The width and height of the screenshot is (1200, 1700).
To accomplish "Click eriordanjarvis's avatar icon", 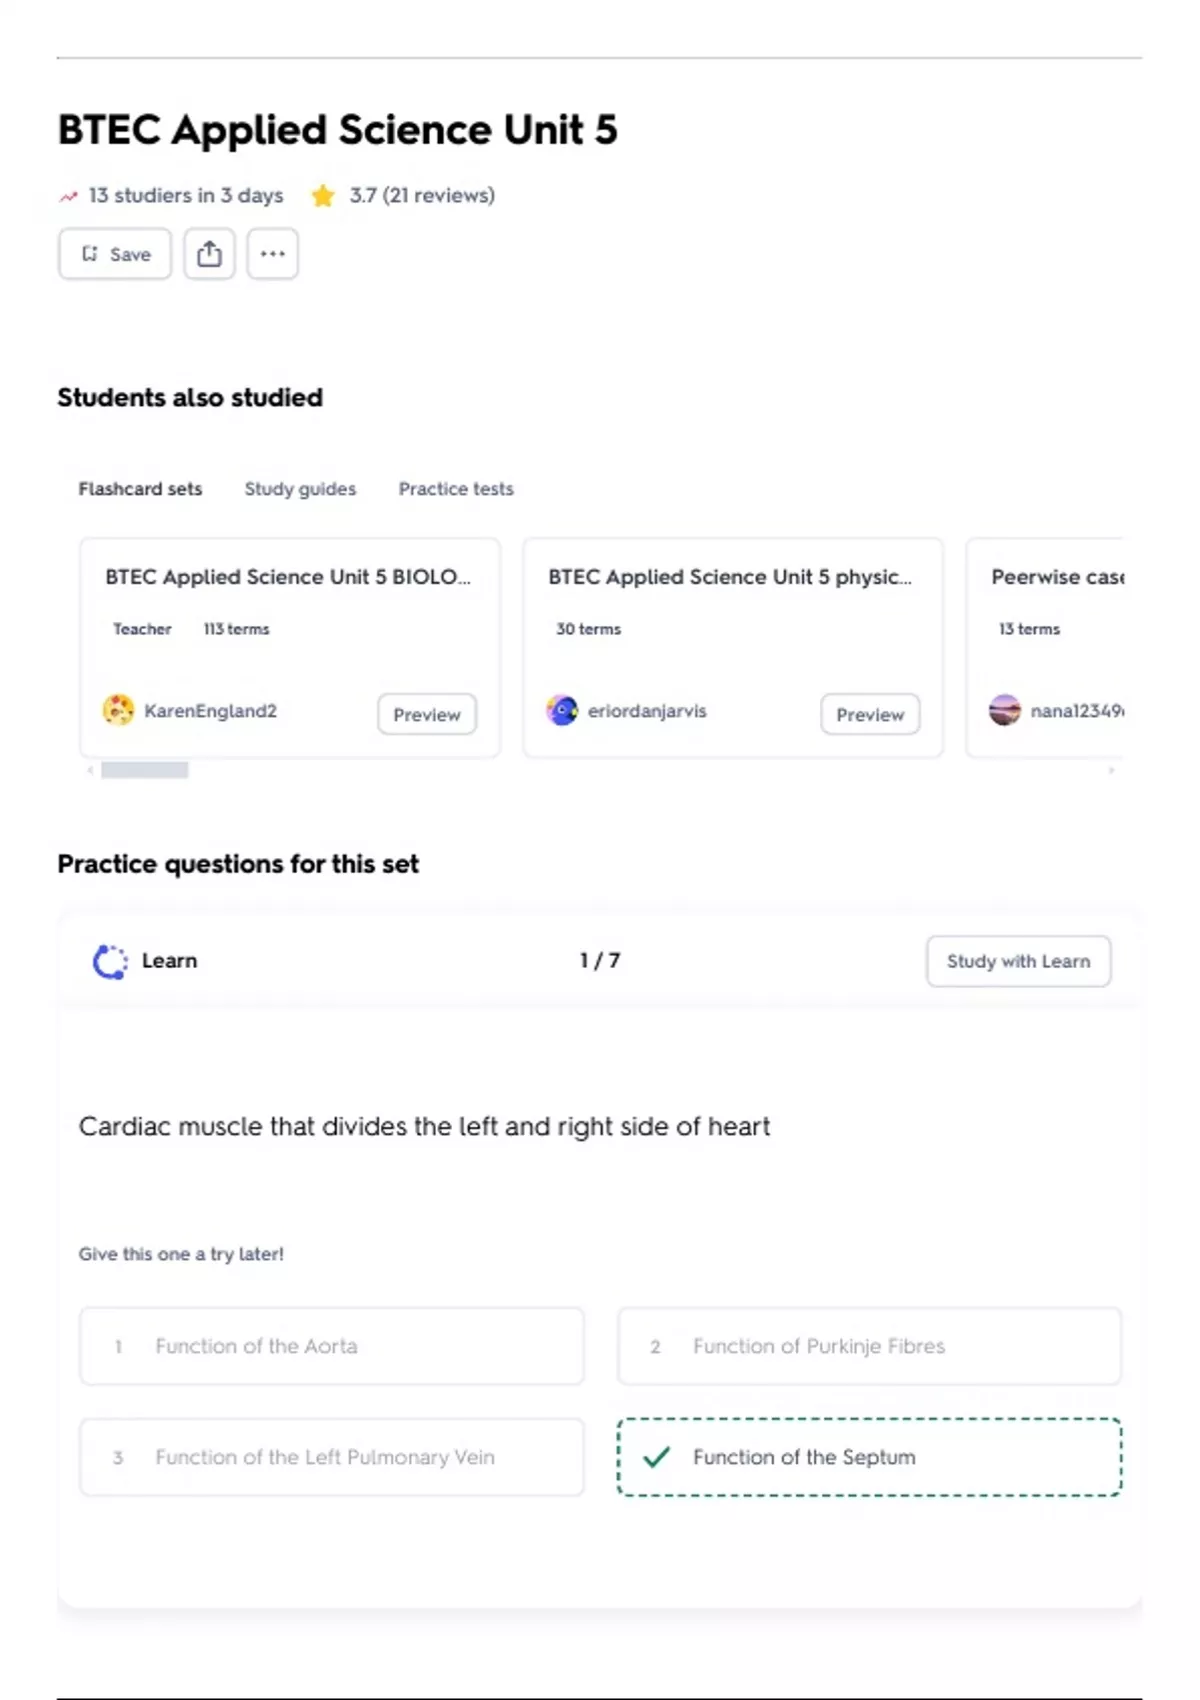I will pos(562,711).
